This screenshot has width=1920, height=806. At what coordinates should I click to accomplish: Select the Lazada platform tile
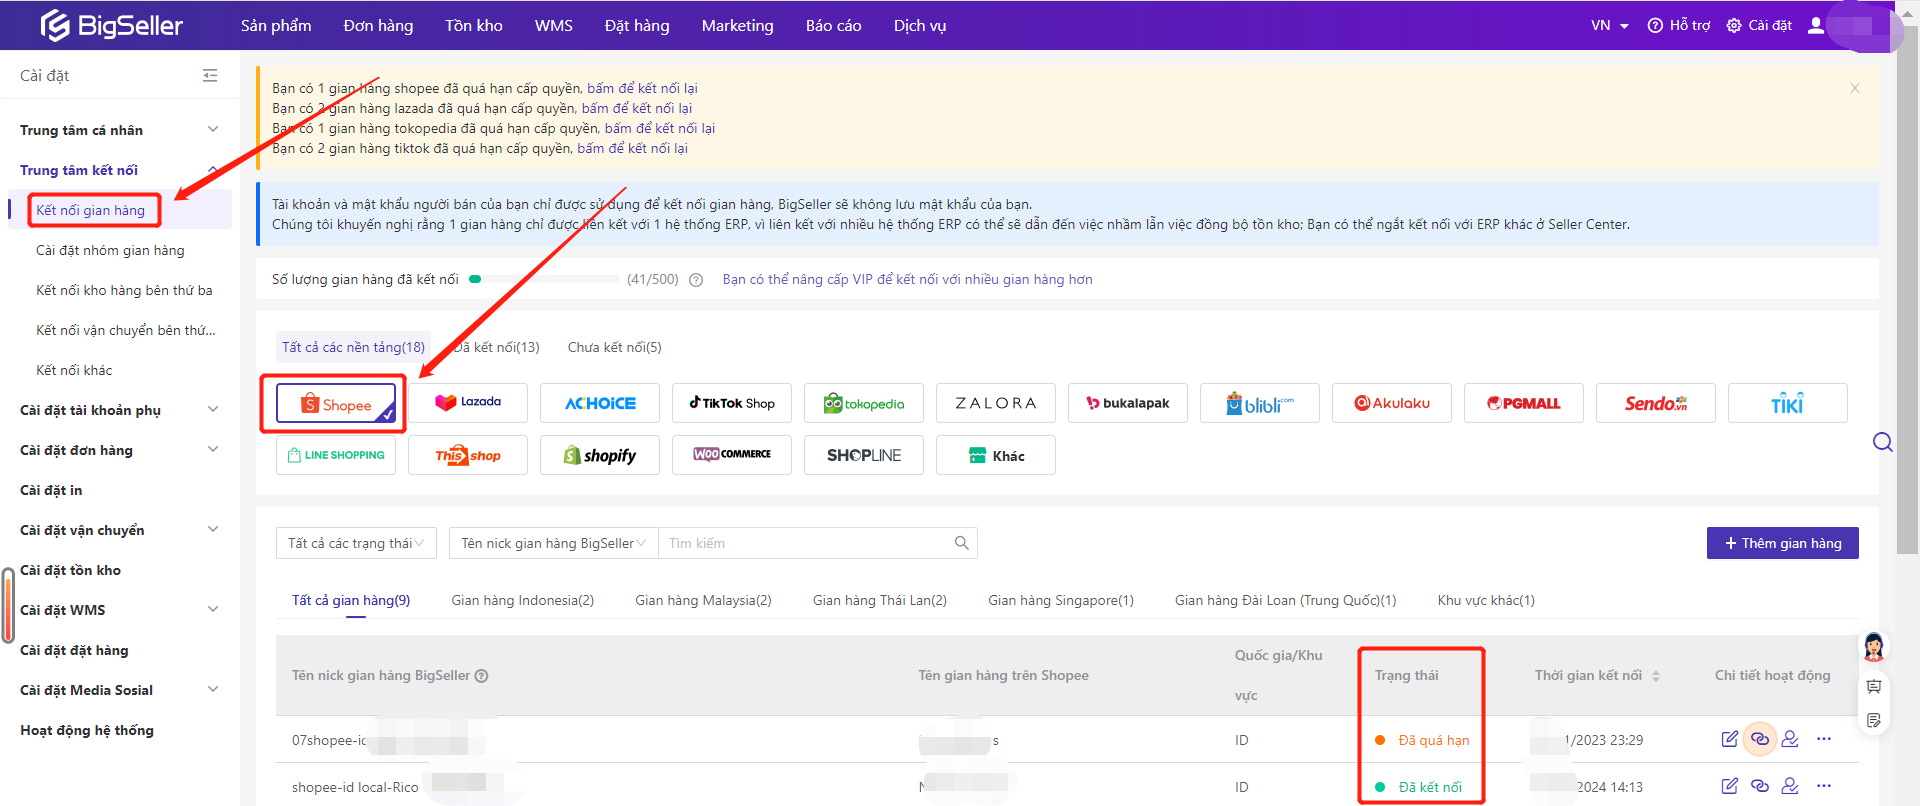tap(468, 403)
